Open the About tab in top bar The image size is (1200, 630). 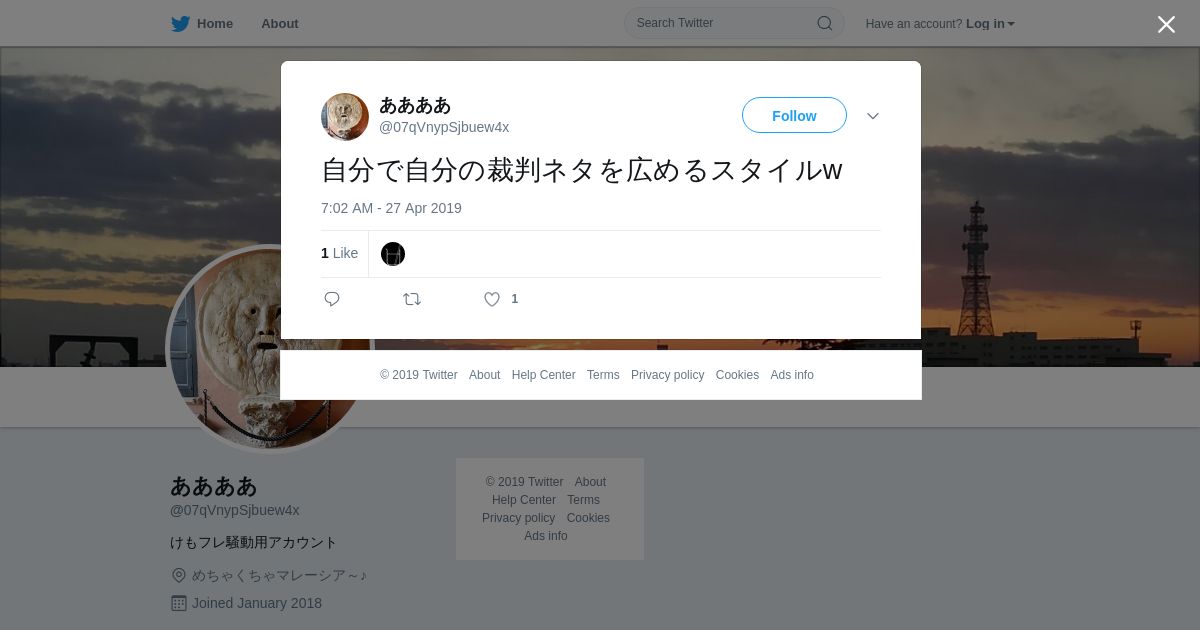280,24
